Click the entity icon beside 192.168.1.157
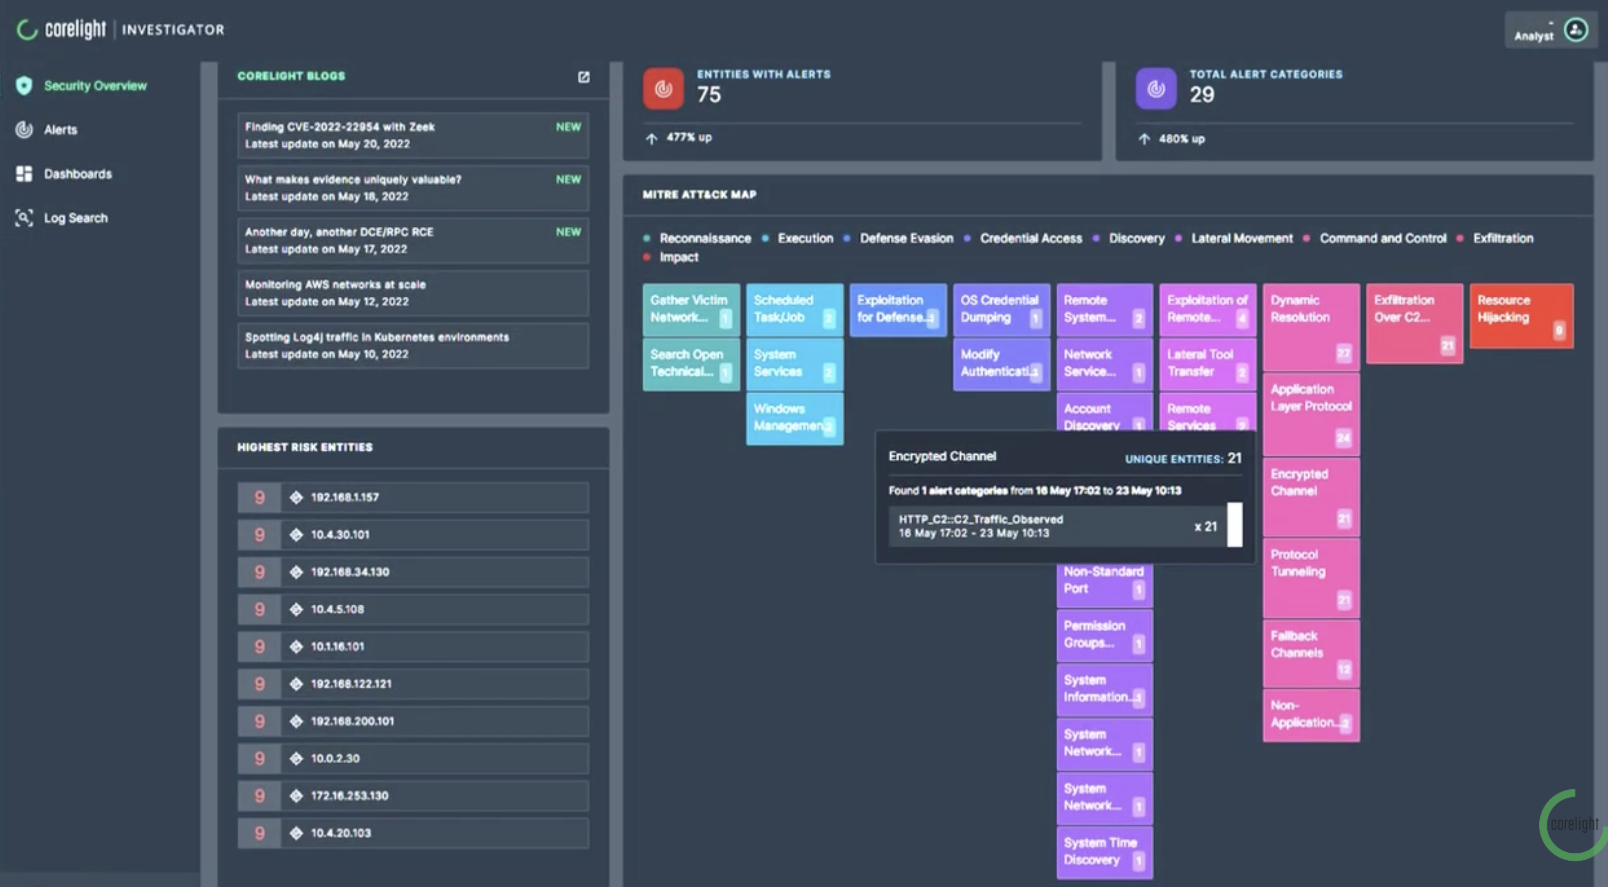Viewport: 1608px width, 887px height. (296, 497)
